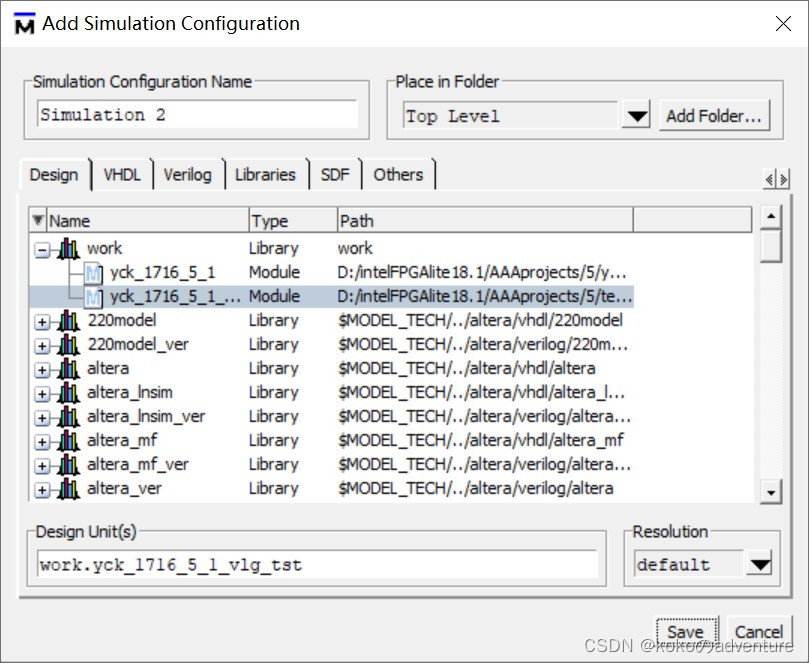Click the altera library icon
Screen dimensions: 809x663
tap(69, 369)
